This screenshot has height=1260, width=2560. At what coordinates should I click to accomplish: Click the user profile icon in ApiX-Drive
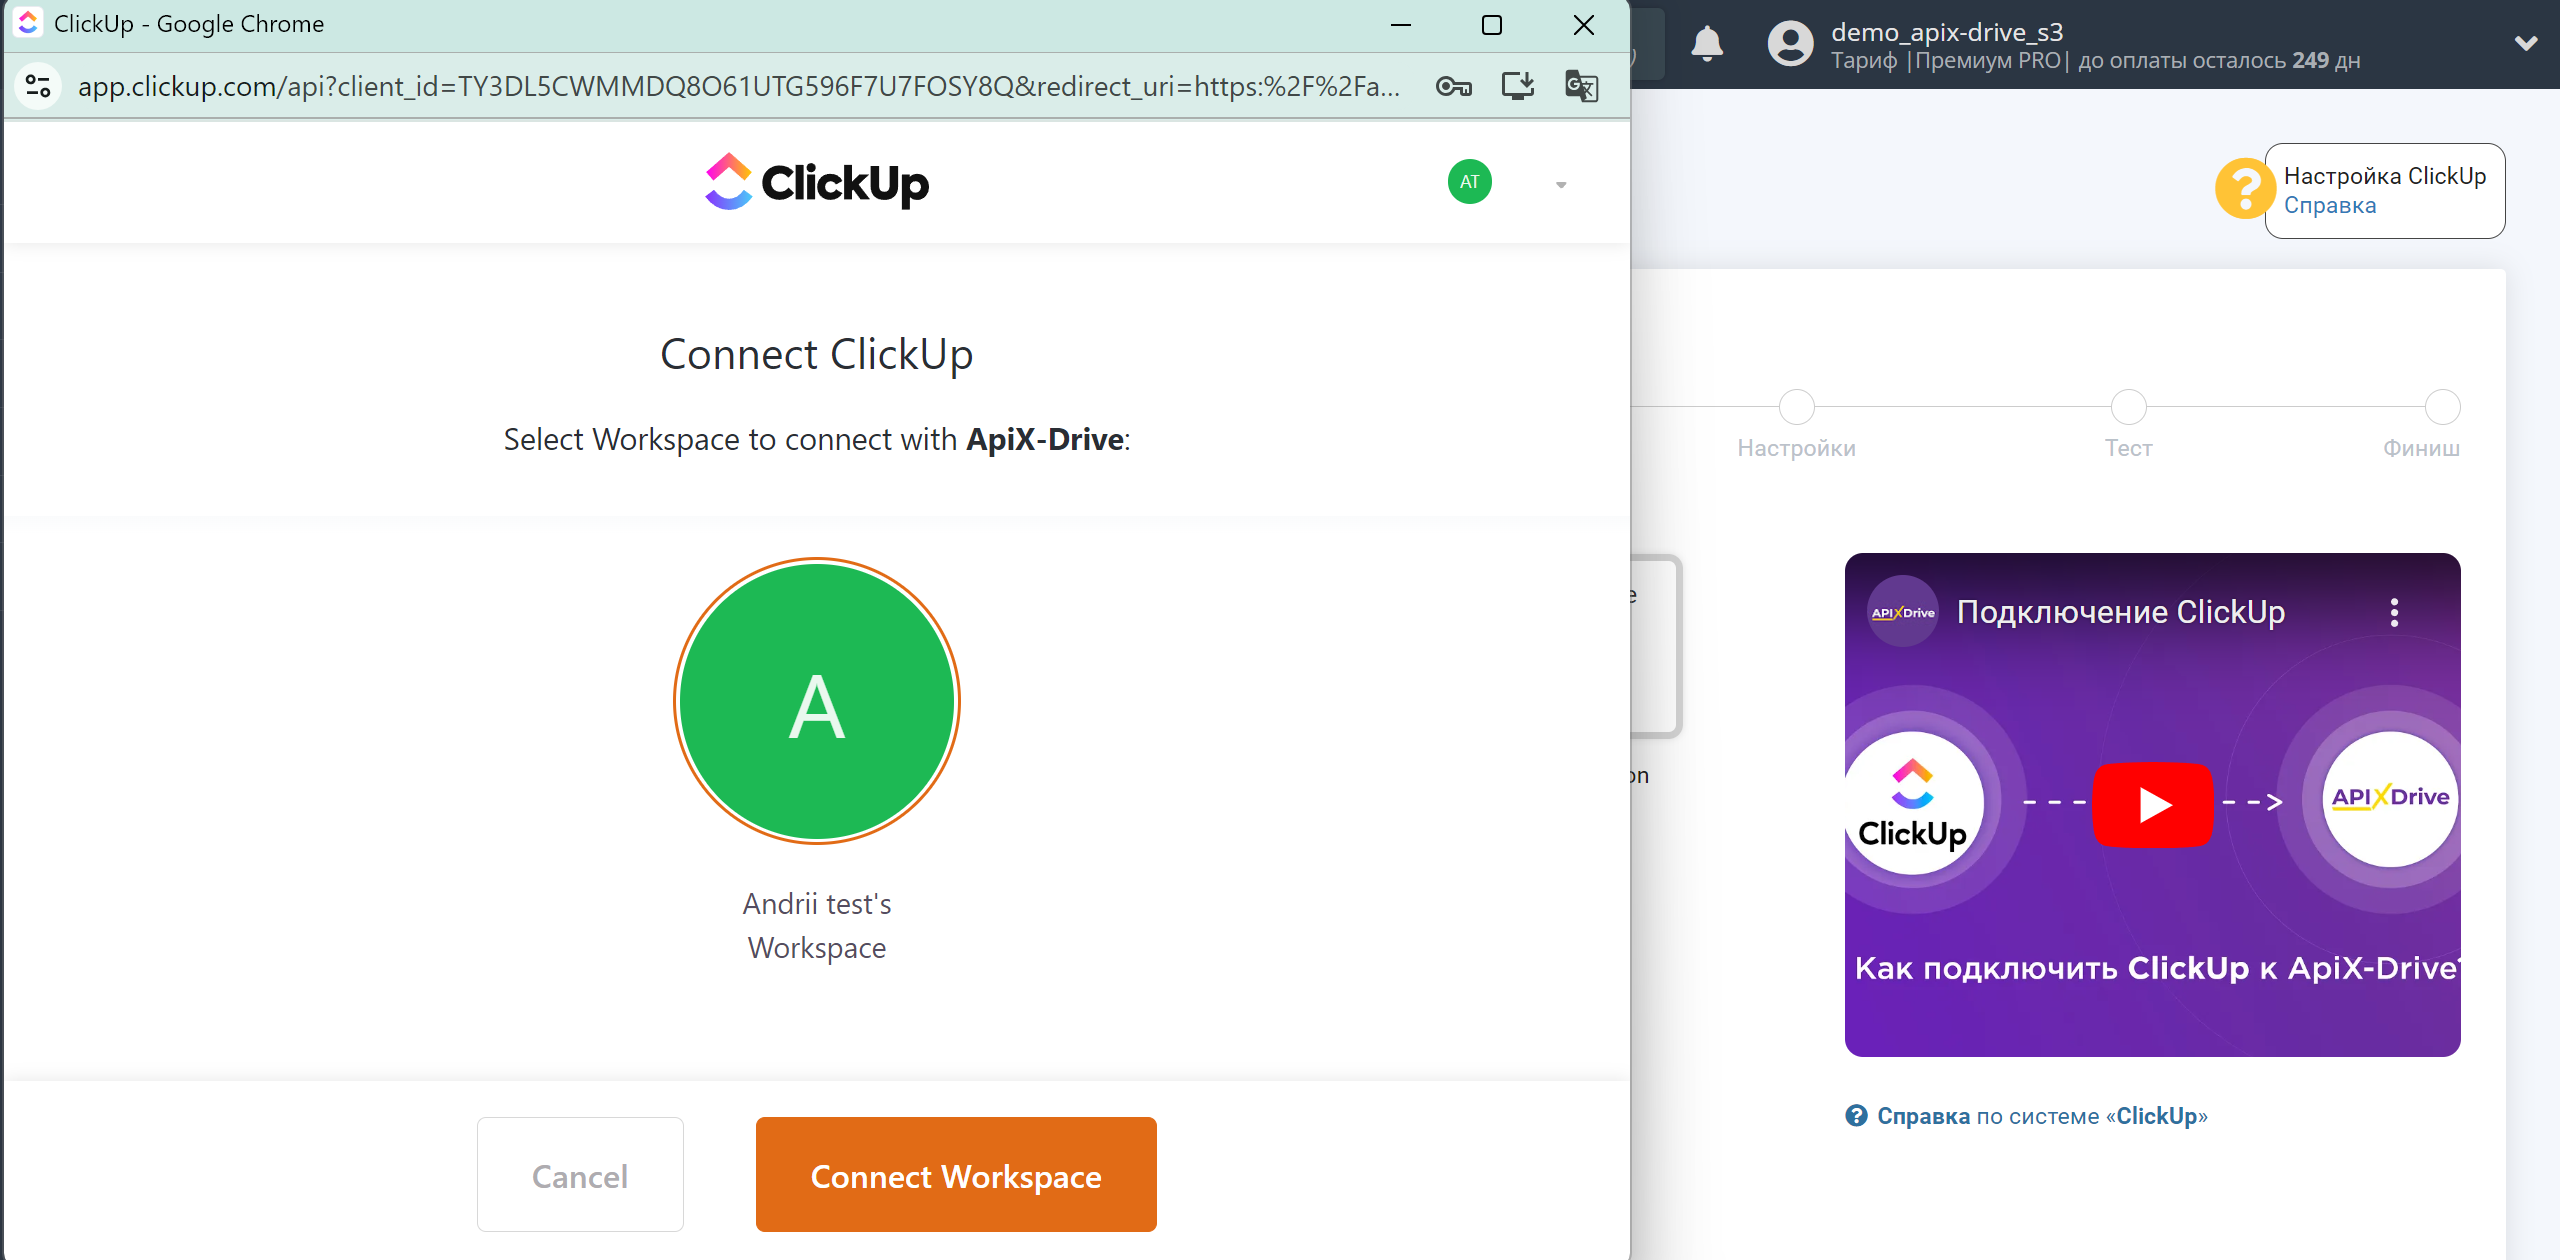[x=1790, y=44]
